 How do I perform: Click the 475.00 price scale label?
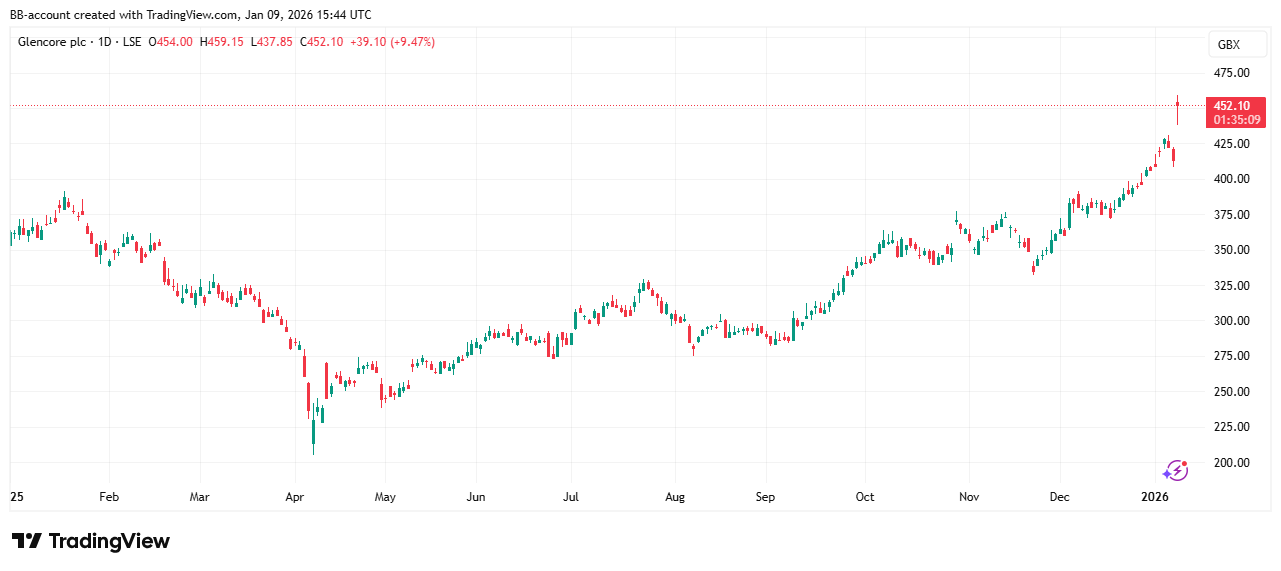pos(1231,73)
